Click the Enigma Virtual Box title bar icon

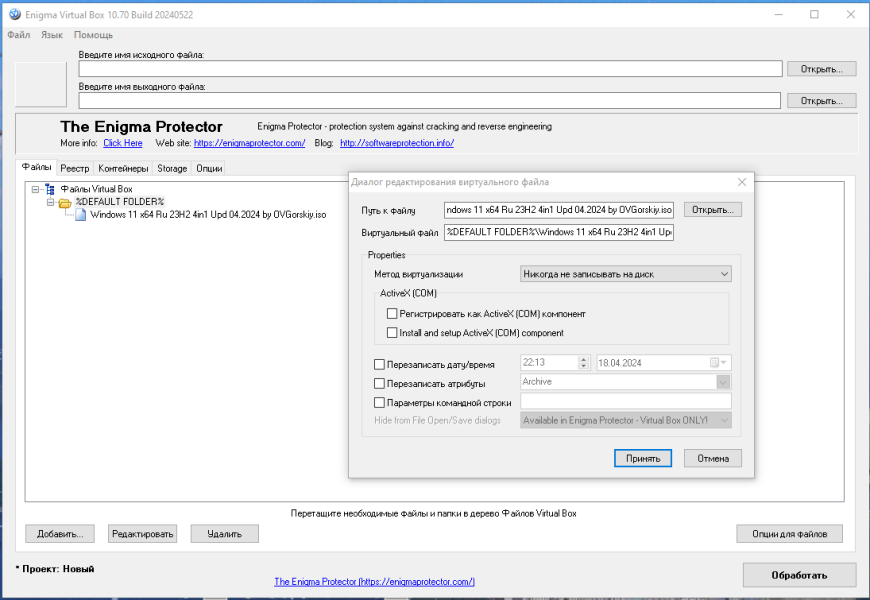click(x=14, y=14)
